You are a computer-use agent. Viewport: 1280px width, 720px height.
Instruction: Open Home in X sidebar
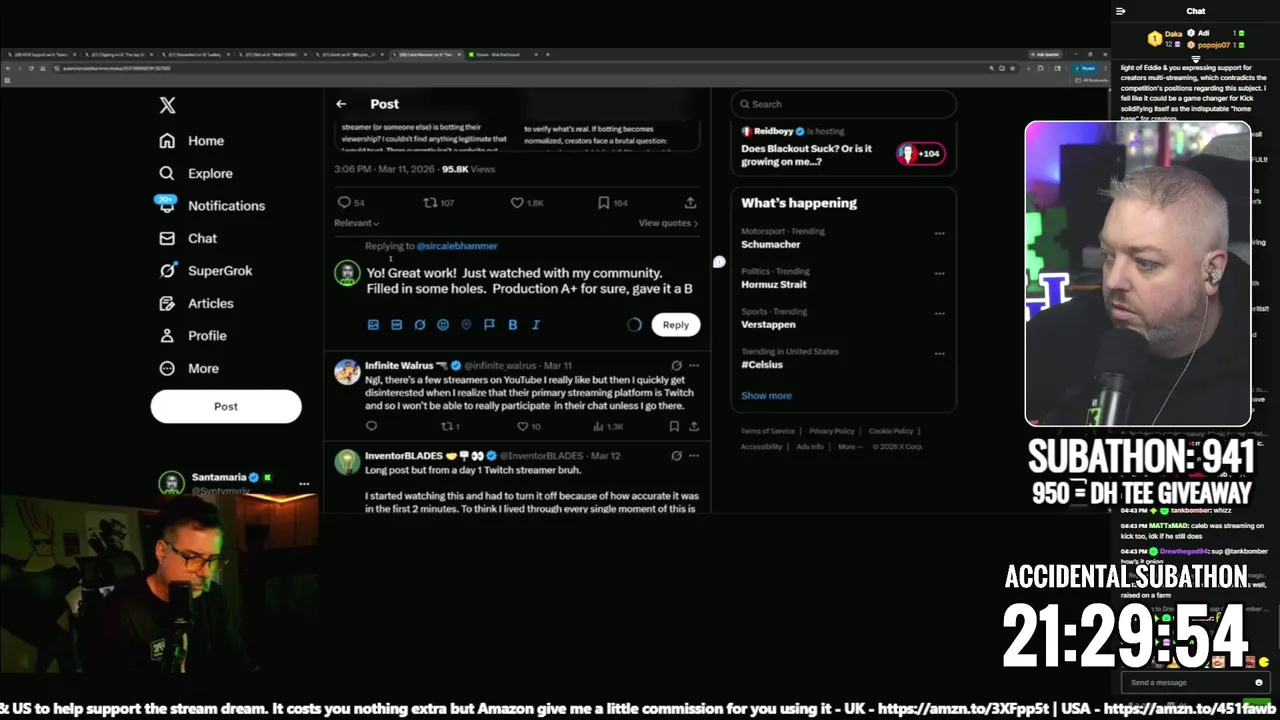(x=191, y=141)
